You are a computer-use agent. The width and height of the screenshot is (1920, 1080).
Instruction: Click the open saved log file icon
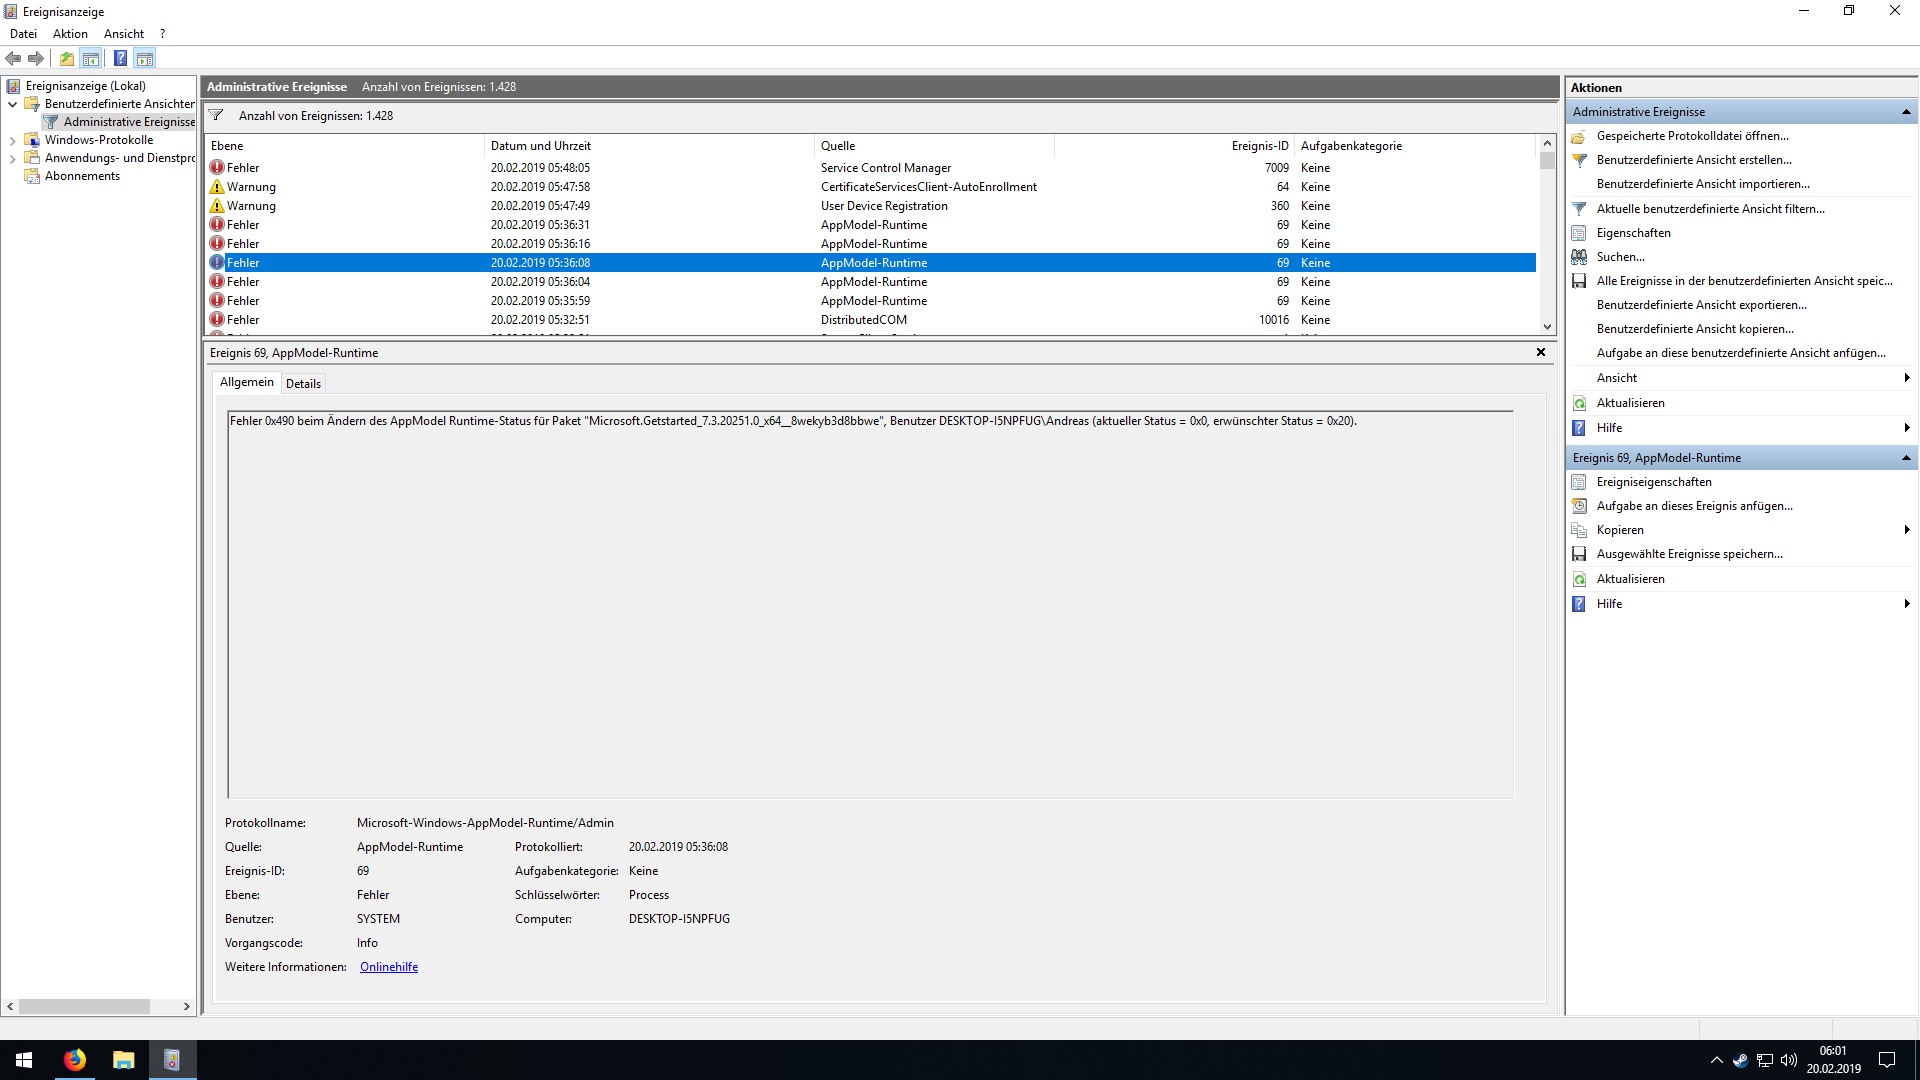click(x=1579, y=136)
